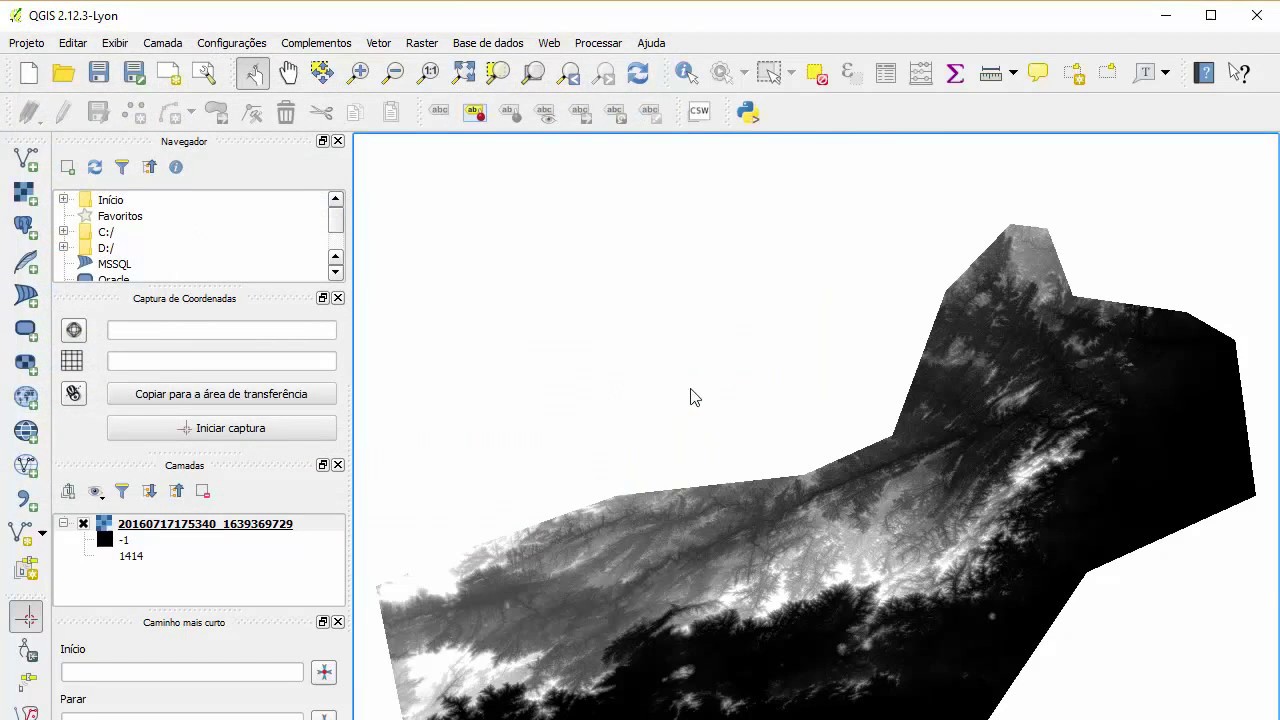Click Copiar para a área de transferência
This screenshot has height=720, width=1280.
point(222,394)
